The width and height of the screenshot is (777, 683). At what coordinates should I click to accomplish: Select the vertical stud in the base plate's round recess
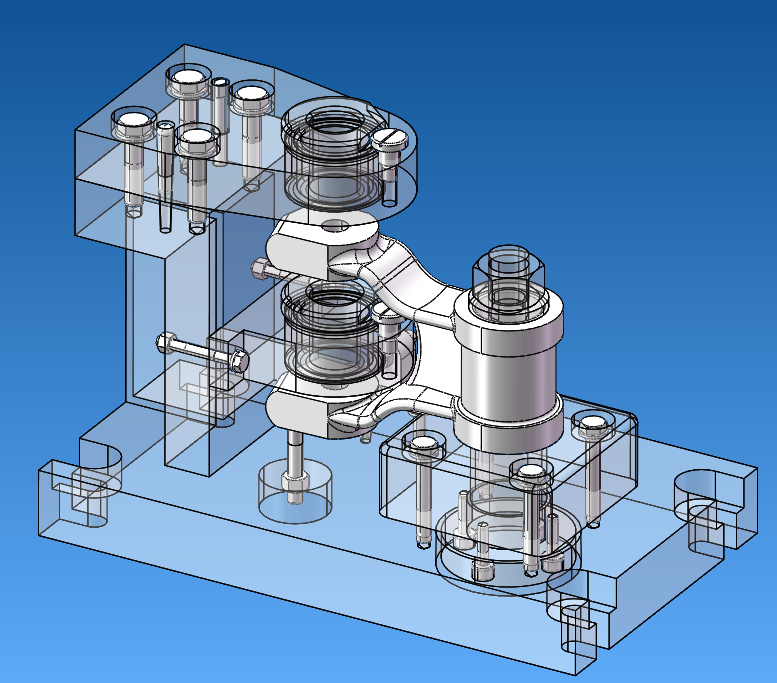click(294, 466)
